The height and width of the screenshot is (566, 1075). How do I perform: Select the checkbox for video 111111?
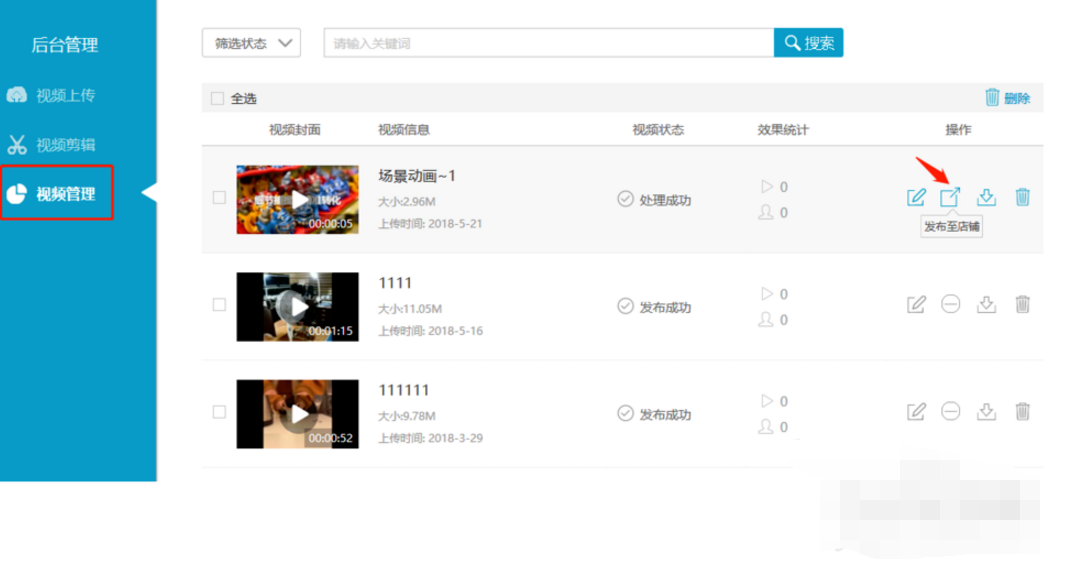[x=219, y=412]
